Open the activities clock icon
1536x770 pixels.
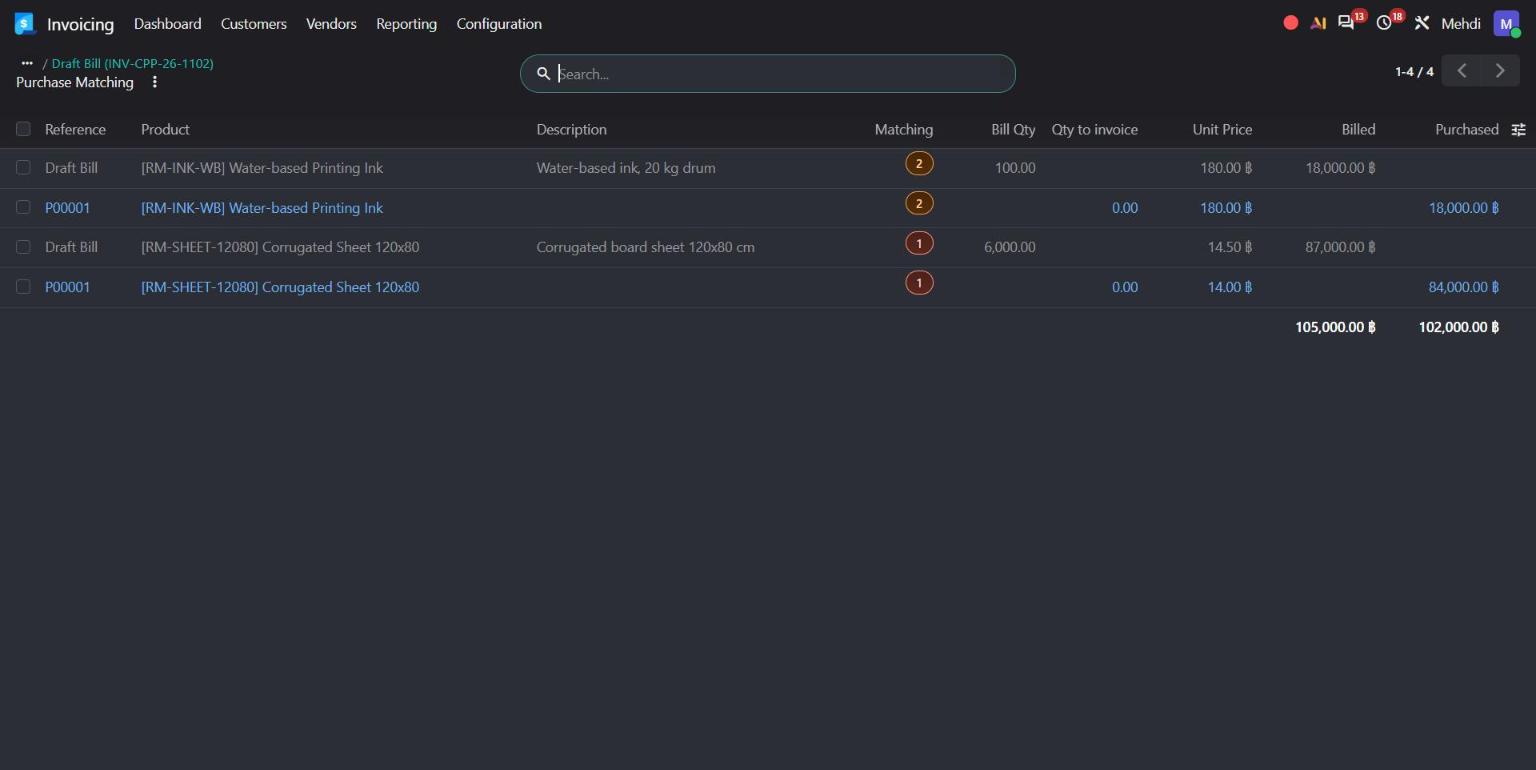tap(1385, 22)
